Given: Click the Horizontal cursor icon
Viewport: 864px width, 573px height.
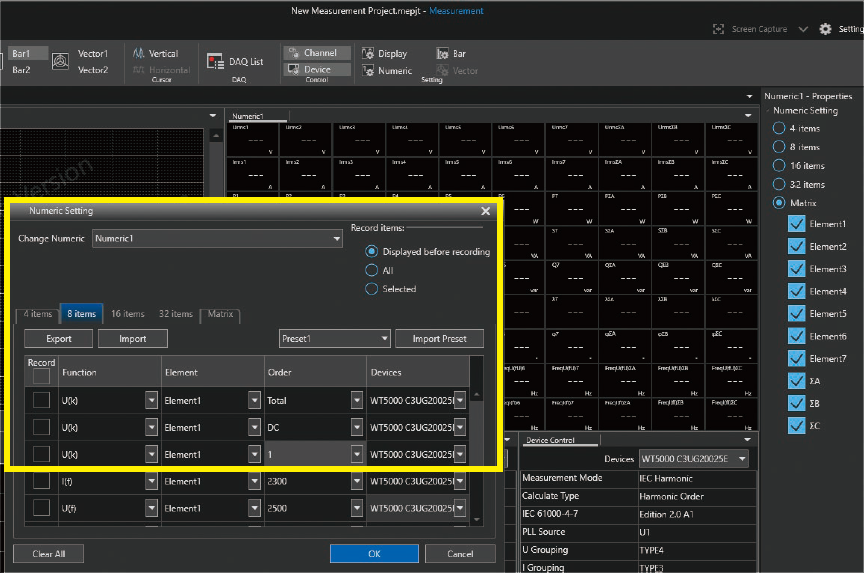Looking at the screenshot, I should pyautogui.click(x=138, y=70).
